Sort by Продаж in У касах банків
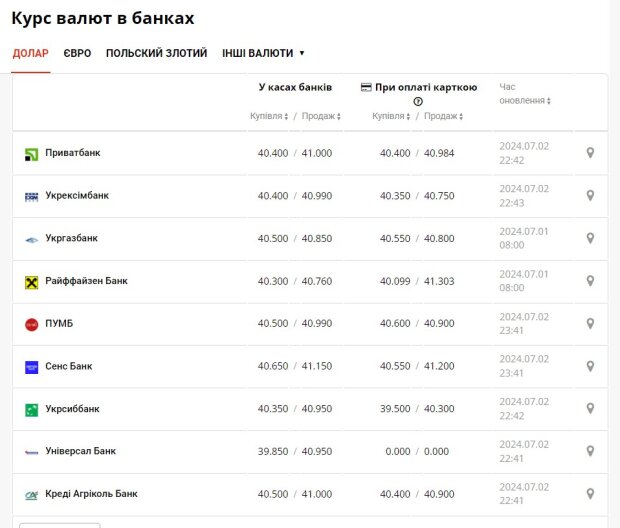The image size is (620, 528). click(321, 116)
